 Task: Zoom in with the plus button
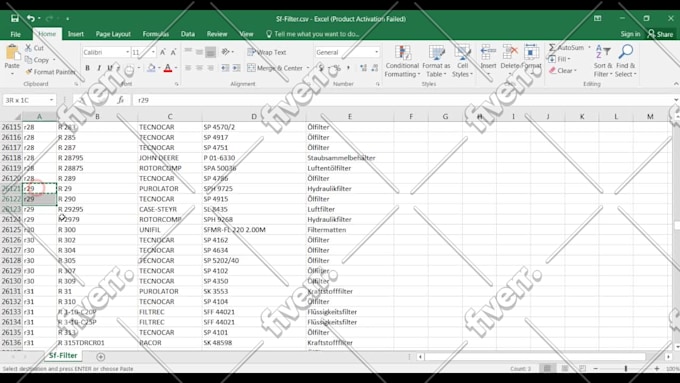coord(657,368)
